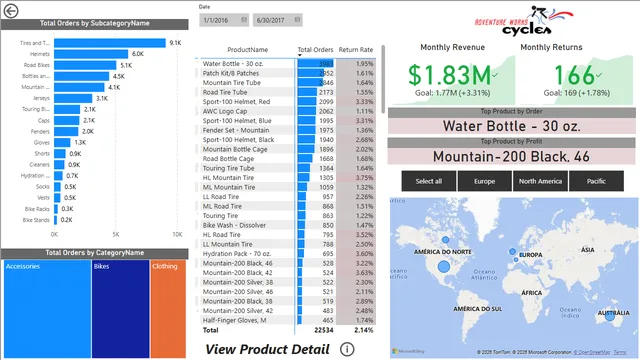640x360 pixels.
Task: Click Top Product by Order card value
Action: pos(511,126)
